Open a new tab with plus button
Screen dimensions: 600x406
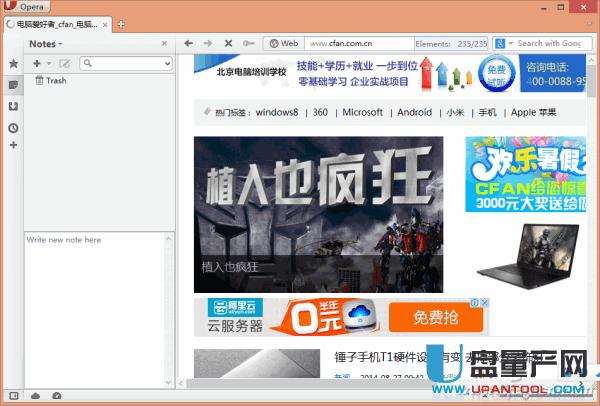coord(121,24)
